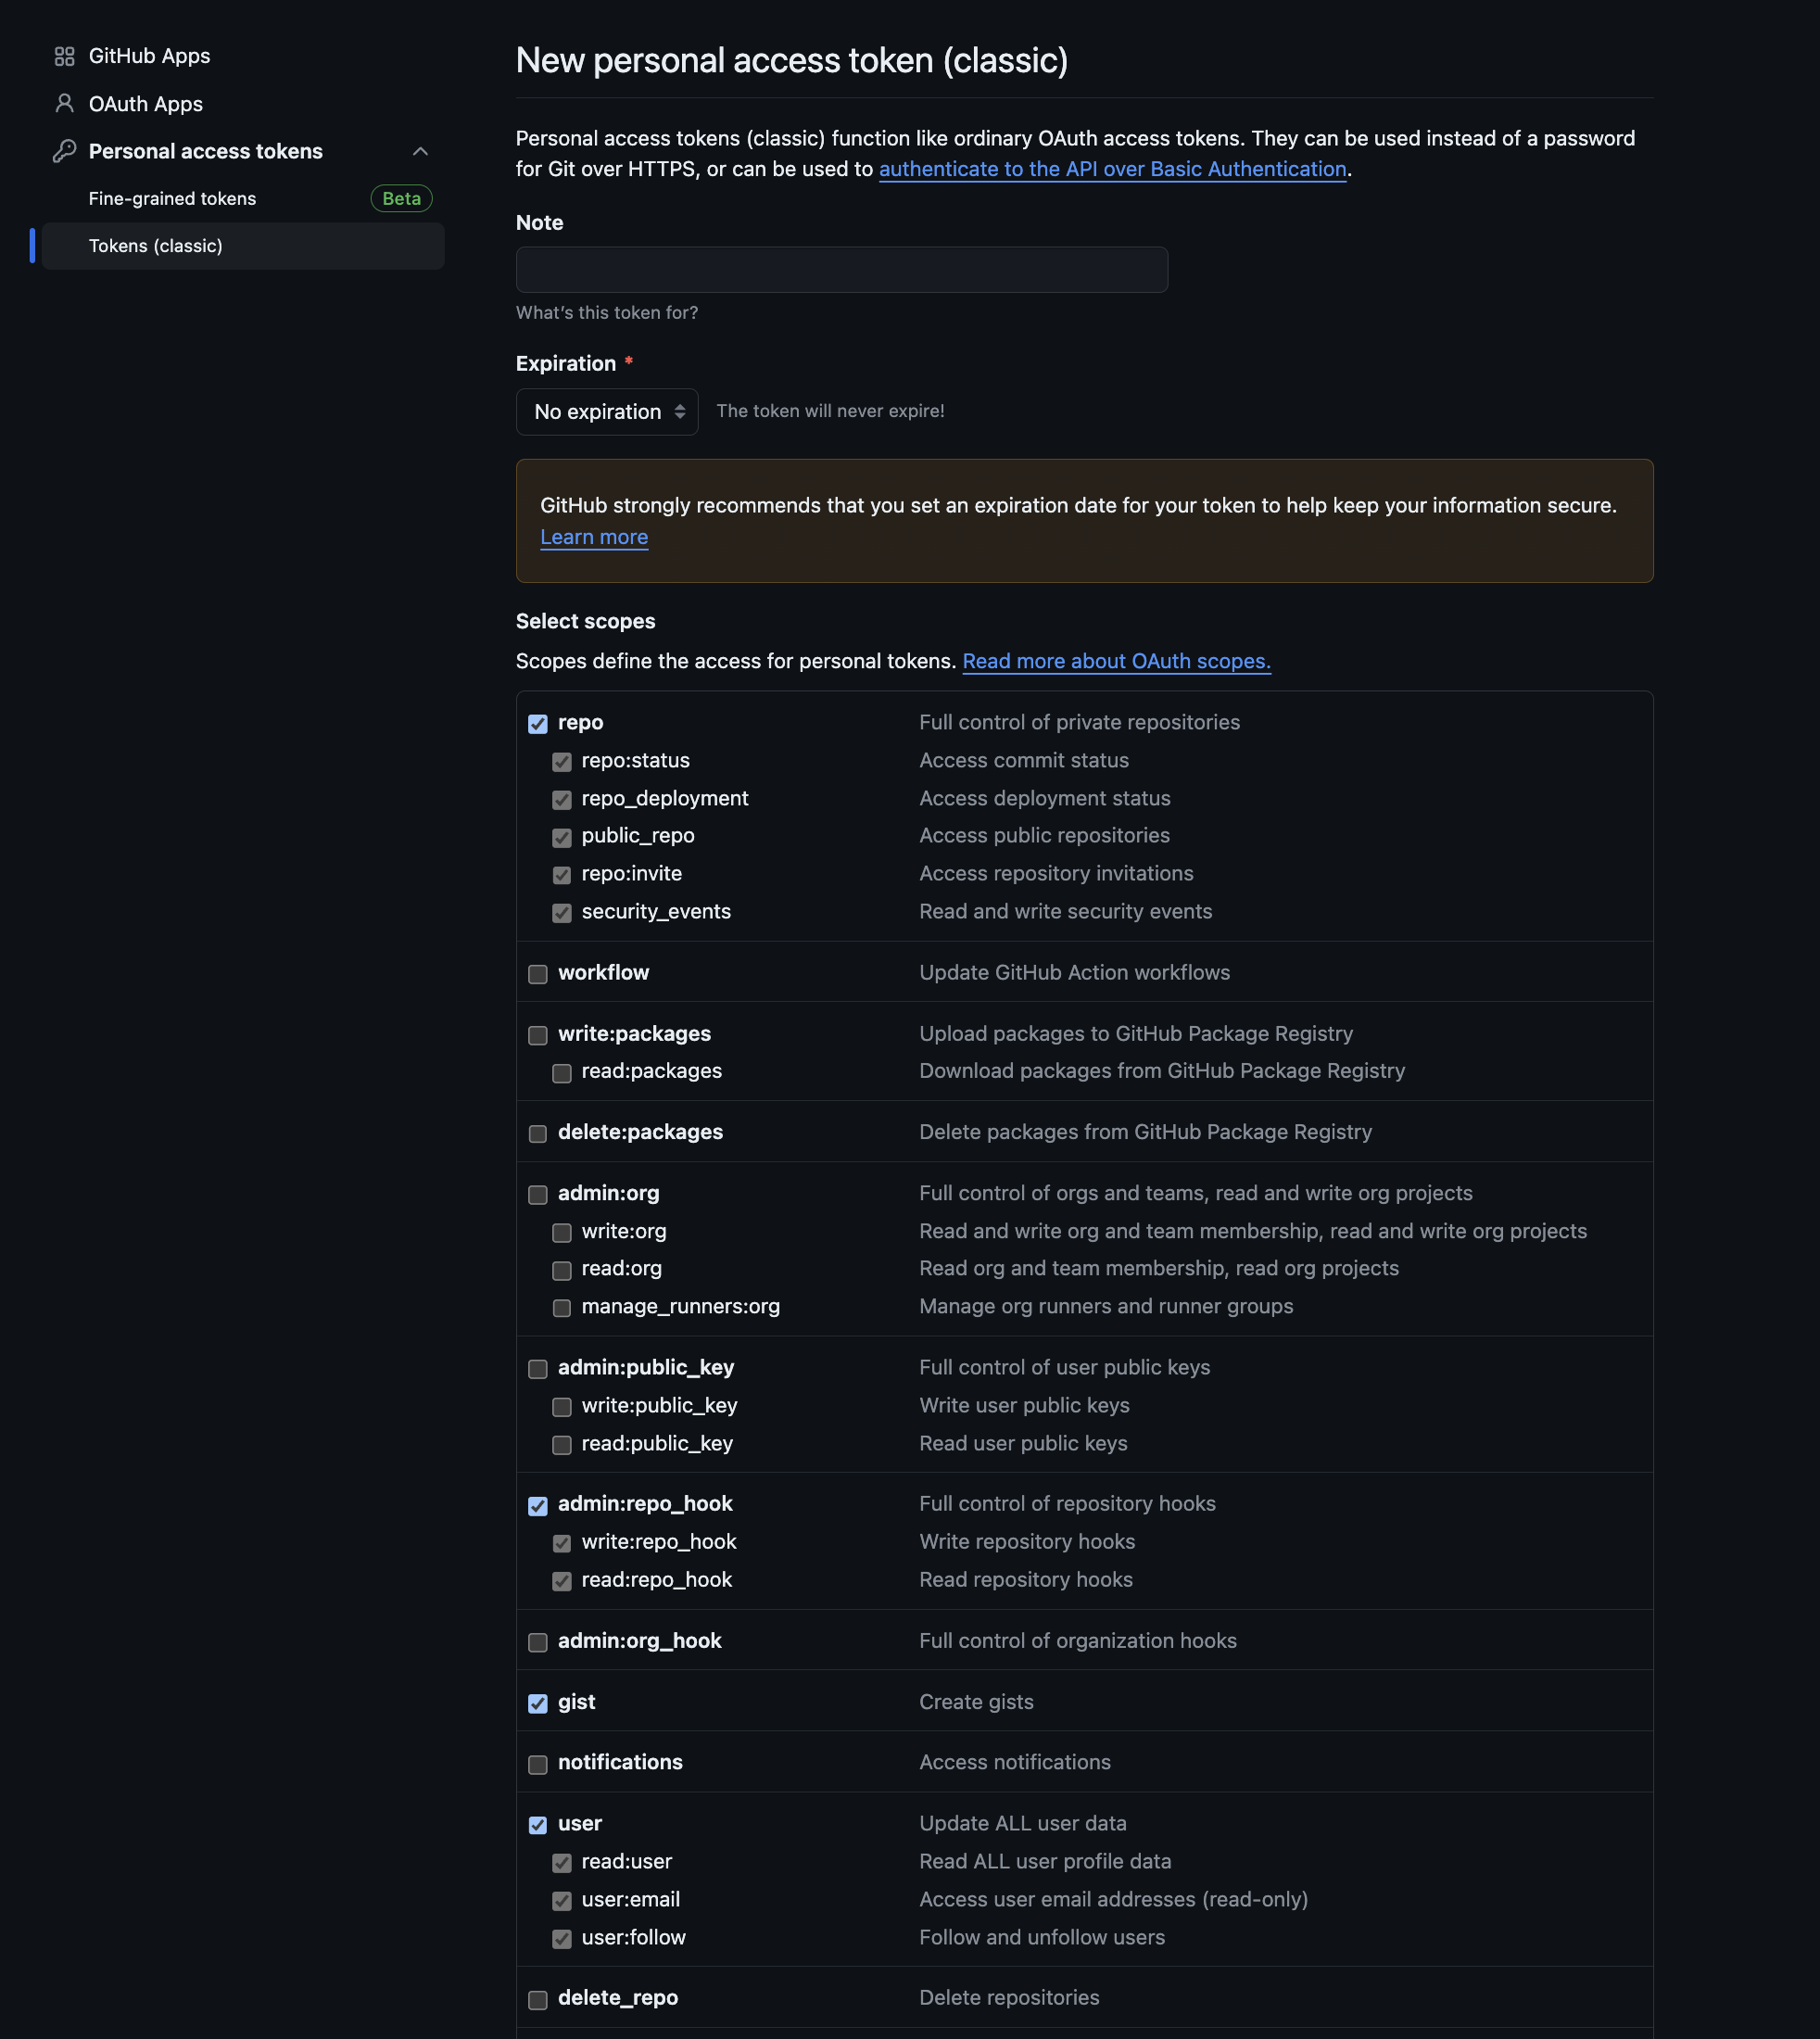This screenshot has height=2039, width=1820.
Task: Click the Personal access tokens key icon
Action: tap(64, 151)
